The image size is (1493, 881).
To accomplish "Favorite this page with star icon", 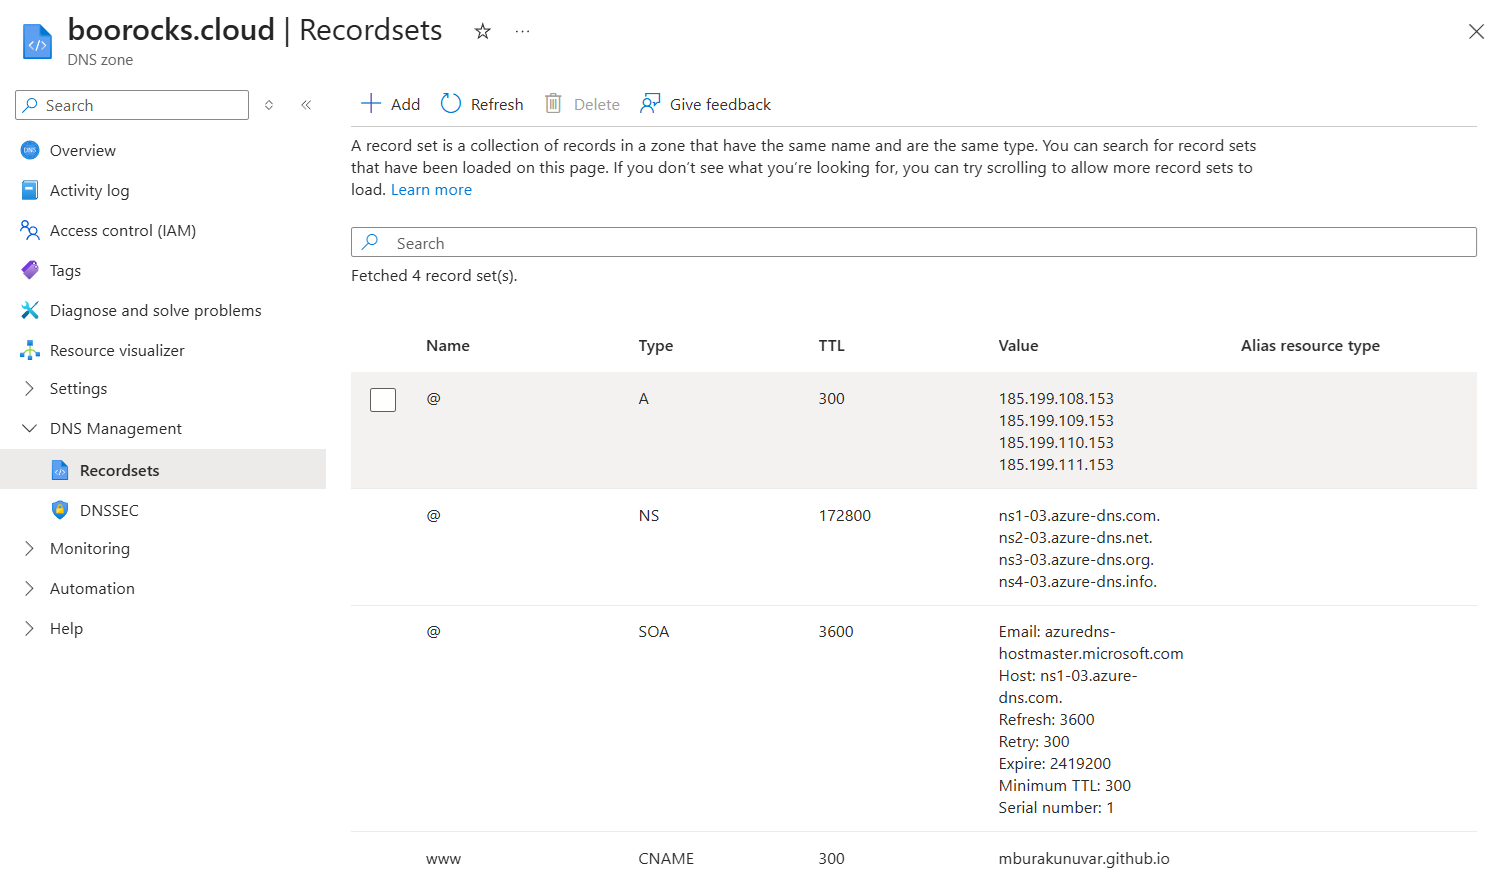I will [x=483, y=31].
